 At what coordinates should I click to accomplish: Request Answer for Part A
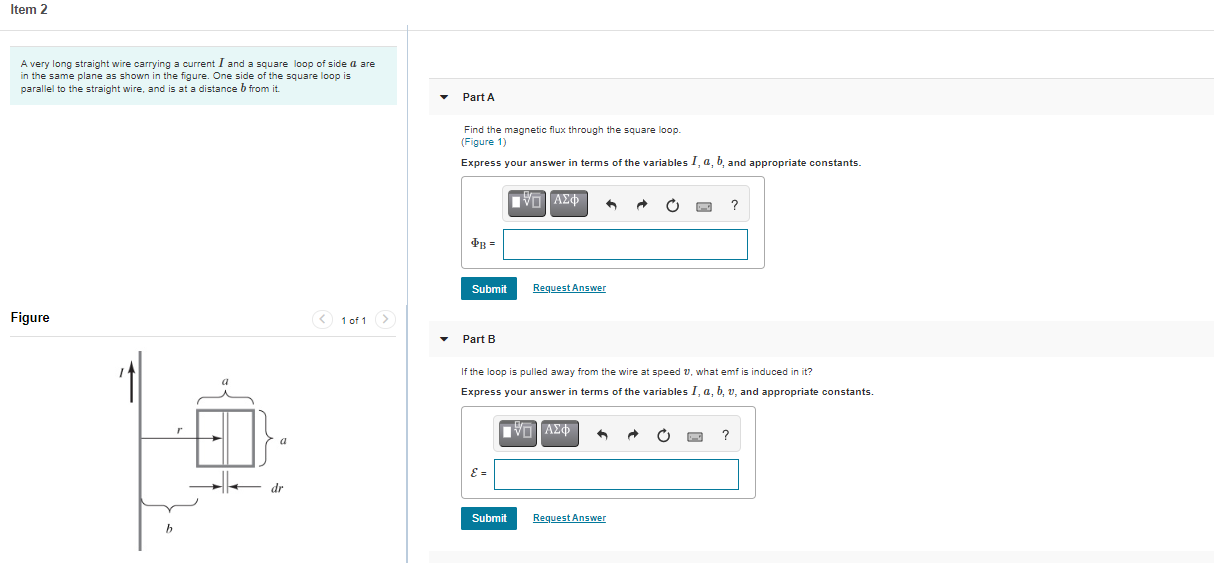(569, 288)
